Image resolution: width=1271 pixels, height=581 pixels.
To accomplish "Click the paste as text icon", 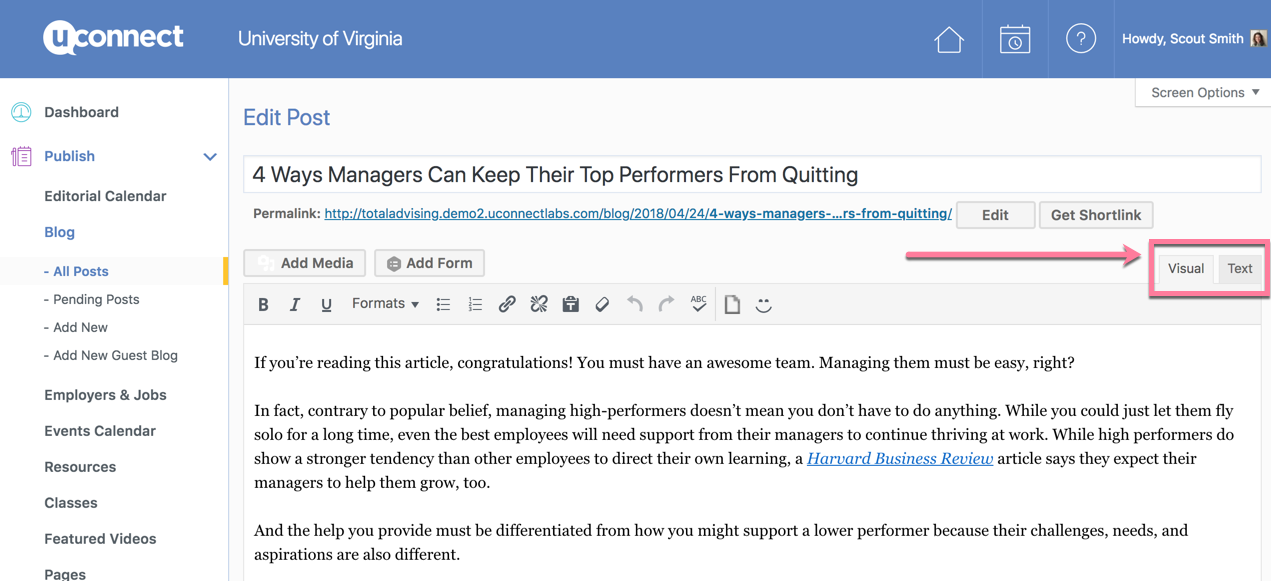I will coord(571,304).
